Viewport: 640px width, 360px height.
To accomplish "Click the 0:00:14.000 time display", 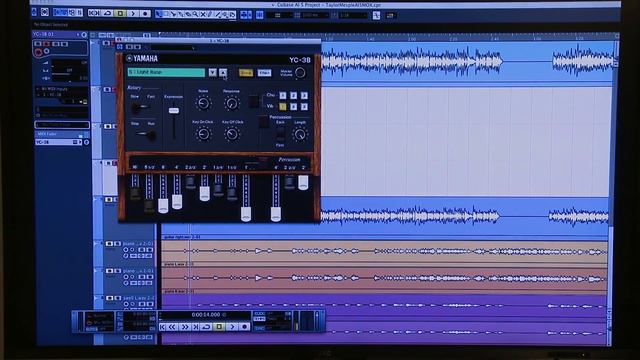I will click(x=206, y=315).
